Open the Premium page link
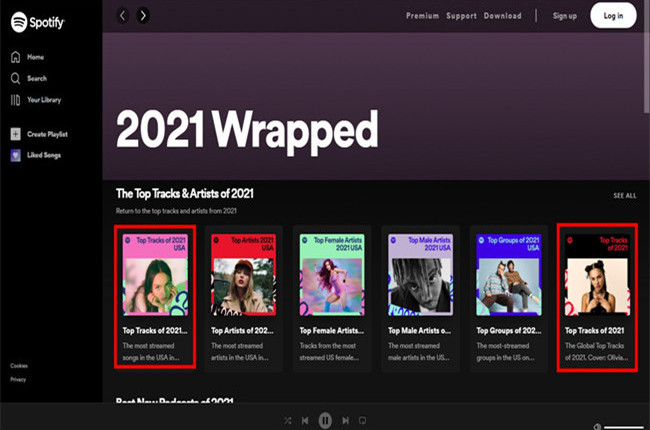650x430 pixels. (x=422, y=16)
